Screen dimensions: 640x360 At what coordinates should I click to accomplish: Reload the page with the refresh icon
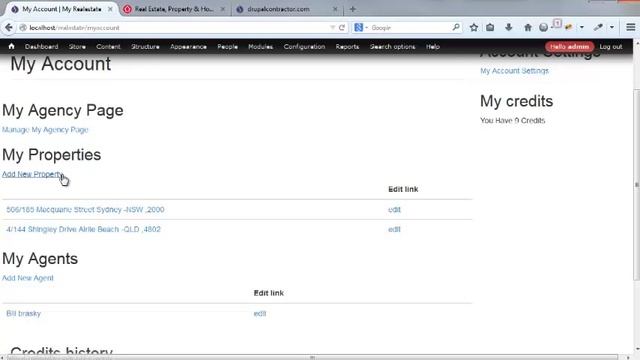point(342,28)
